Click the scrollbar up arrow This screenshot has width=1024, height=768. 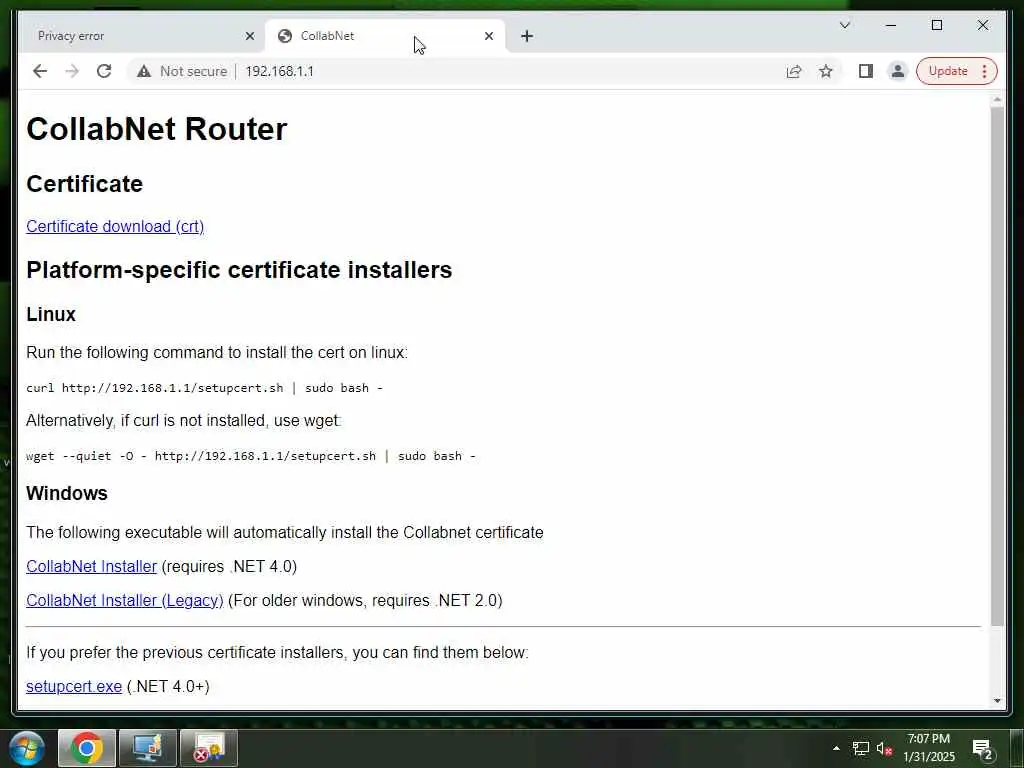(x=997, y=100)
